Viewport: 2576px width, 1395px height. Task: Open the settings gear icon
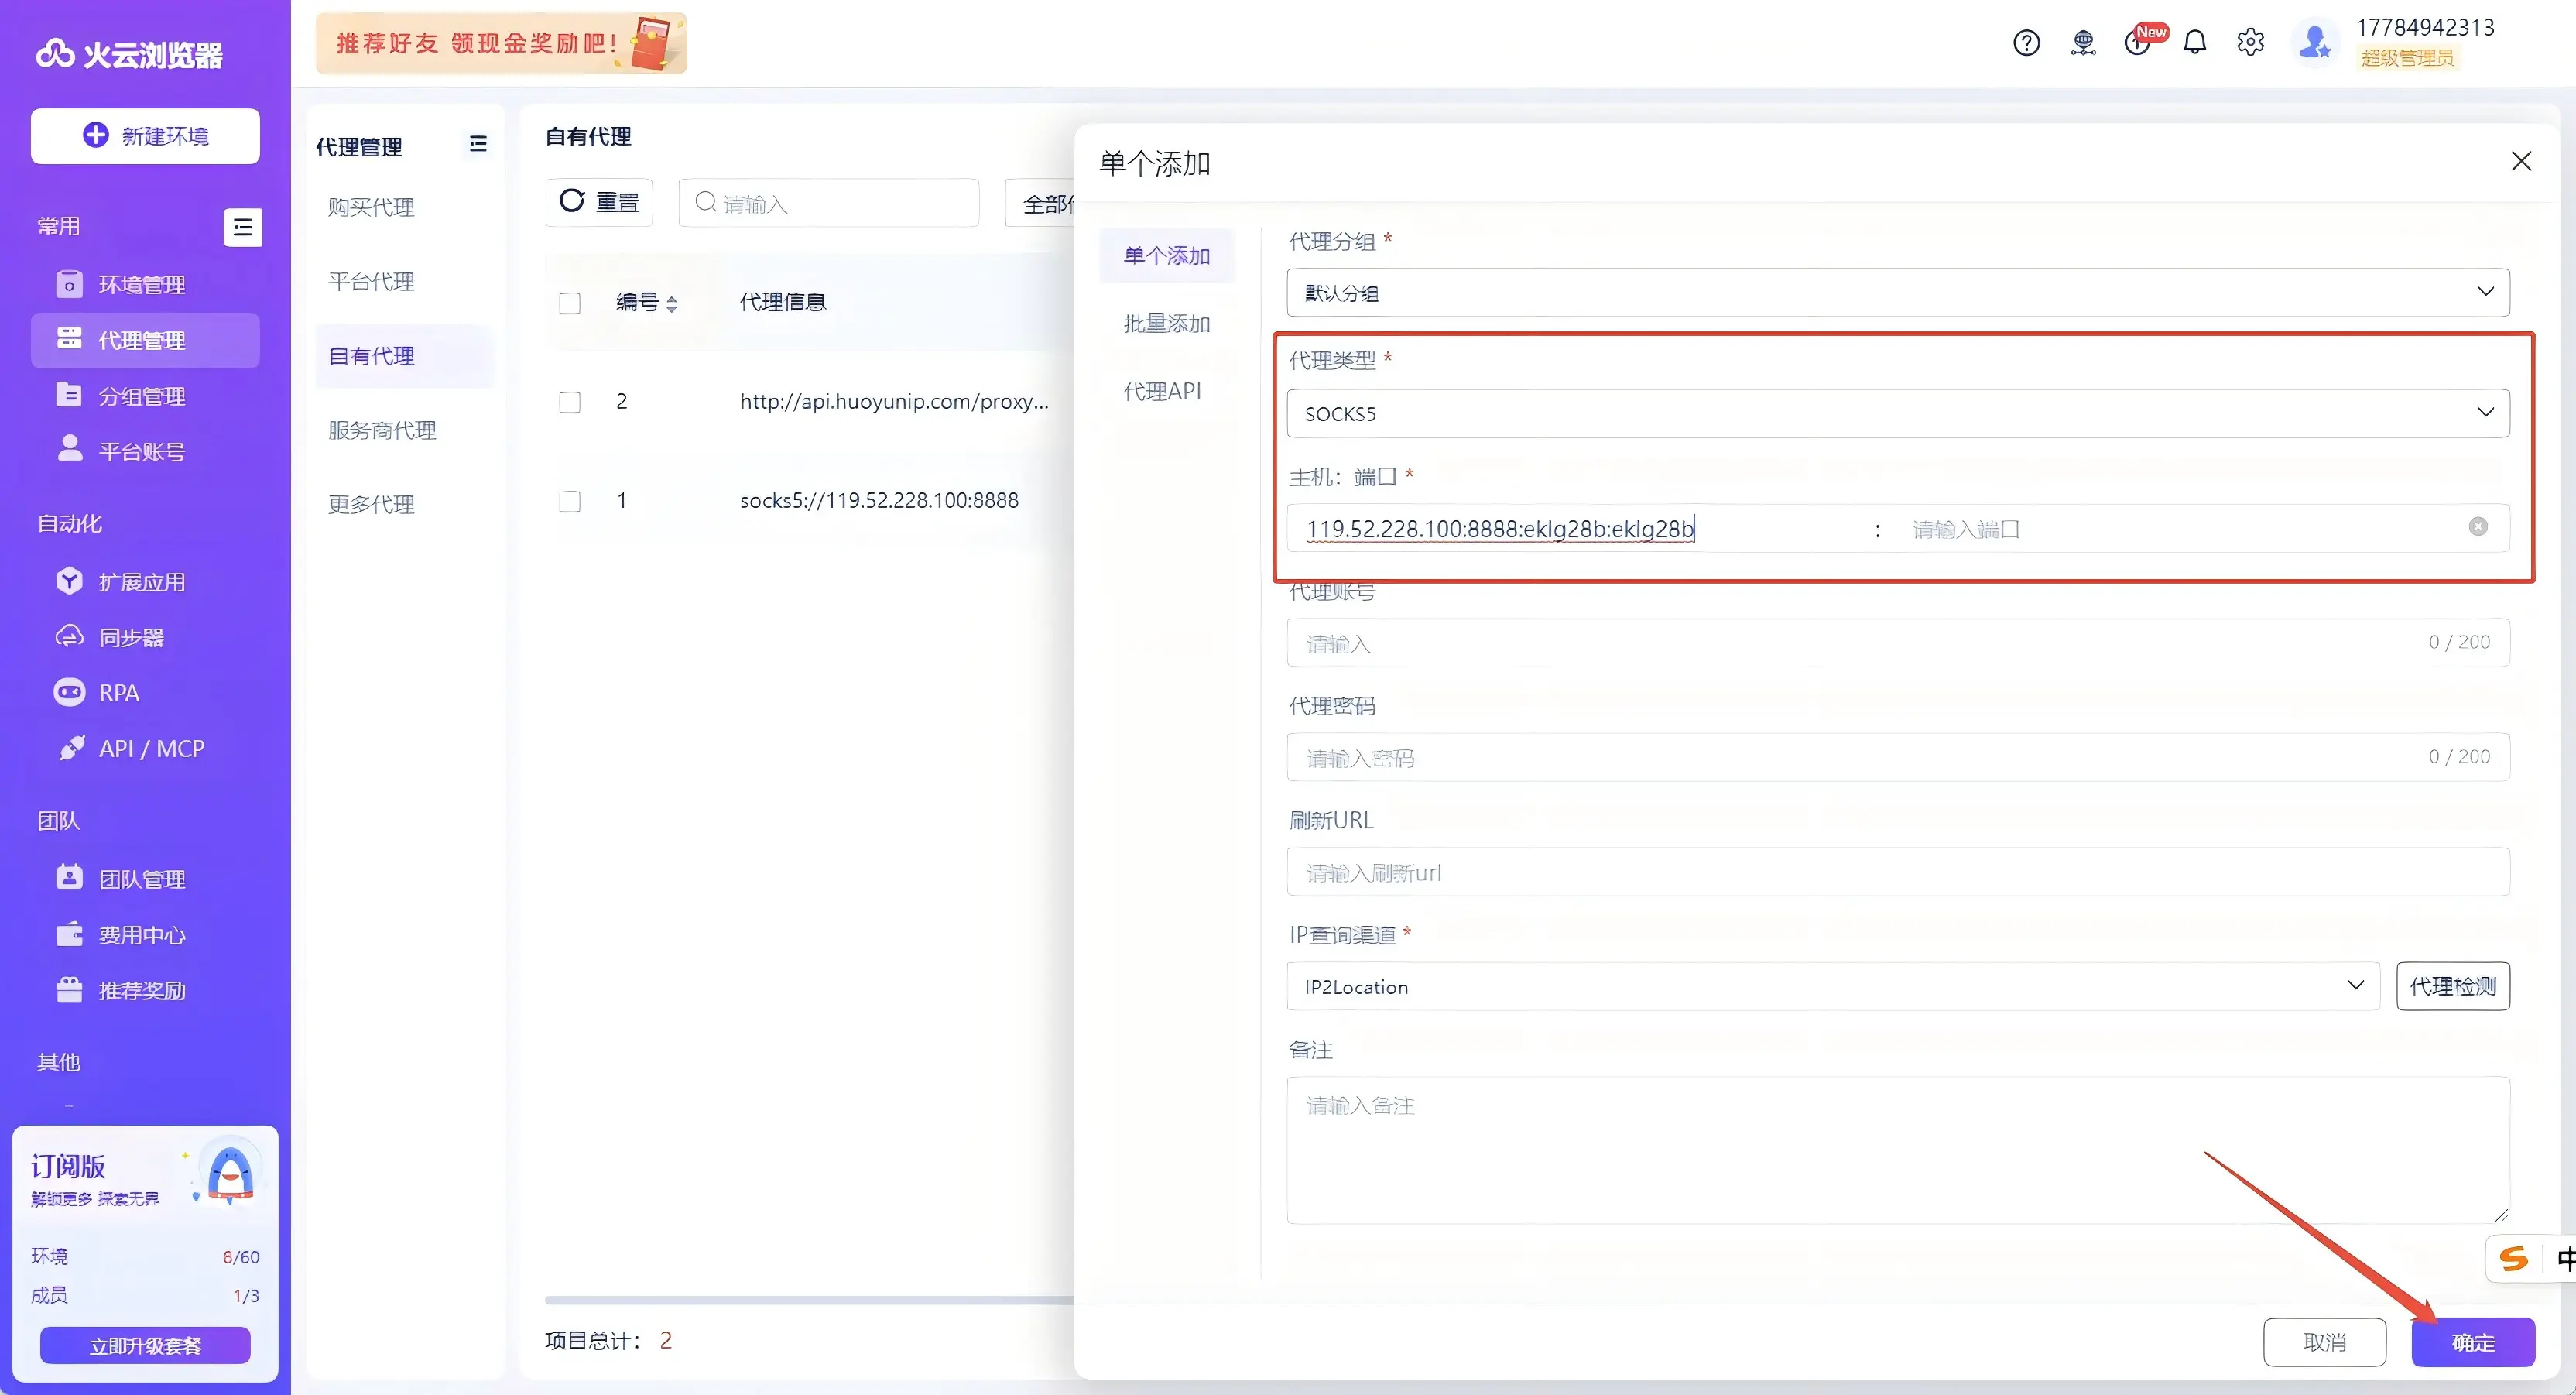(2250, 43)
